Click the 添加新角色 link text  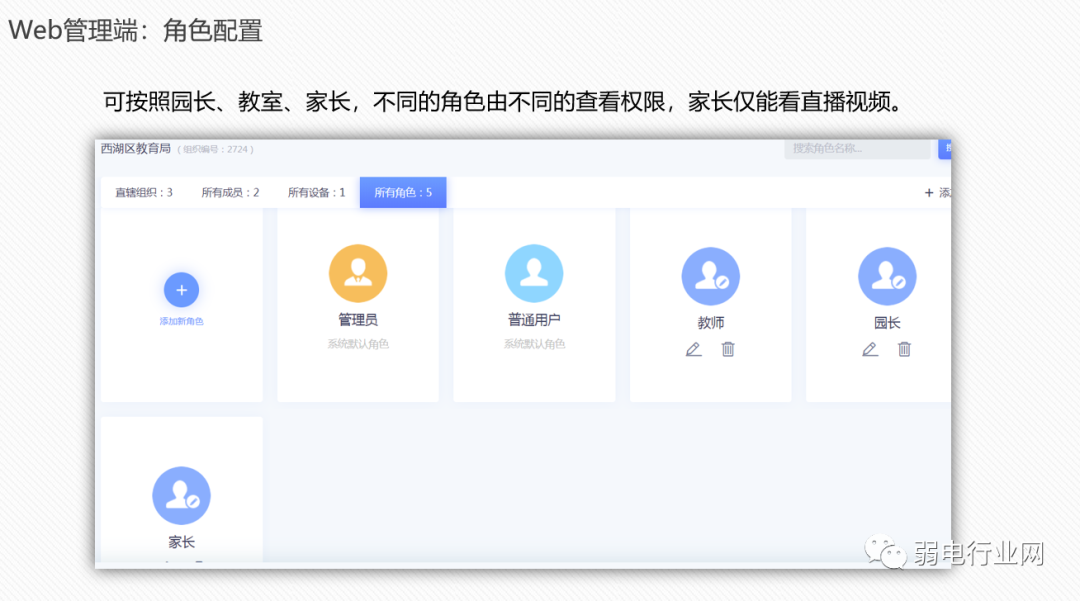click(x=181, y=321)
